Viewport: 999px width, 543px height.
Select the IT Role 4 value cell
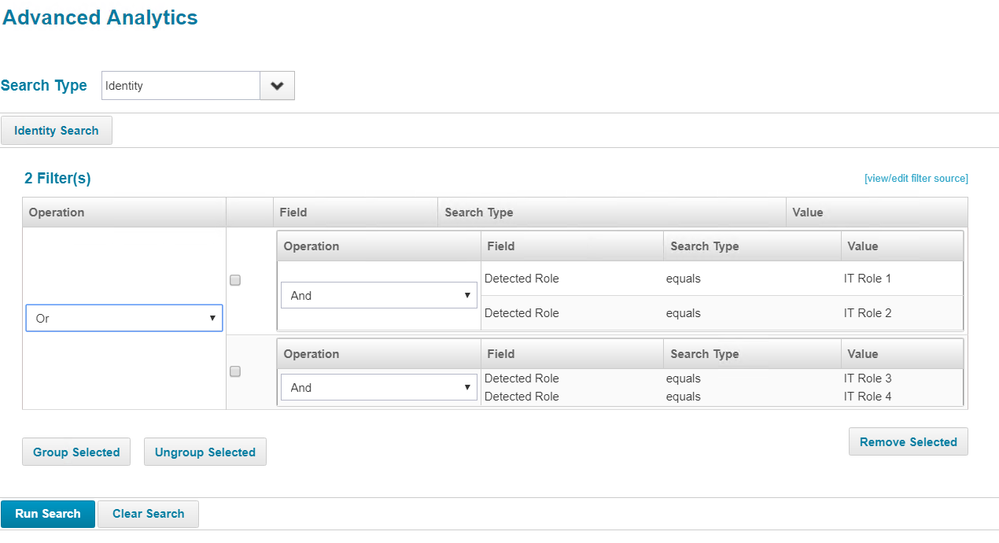pyautogui.click(x=867, y=397)
